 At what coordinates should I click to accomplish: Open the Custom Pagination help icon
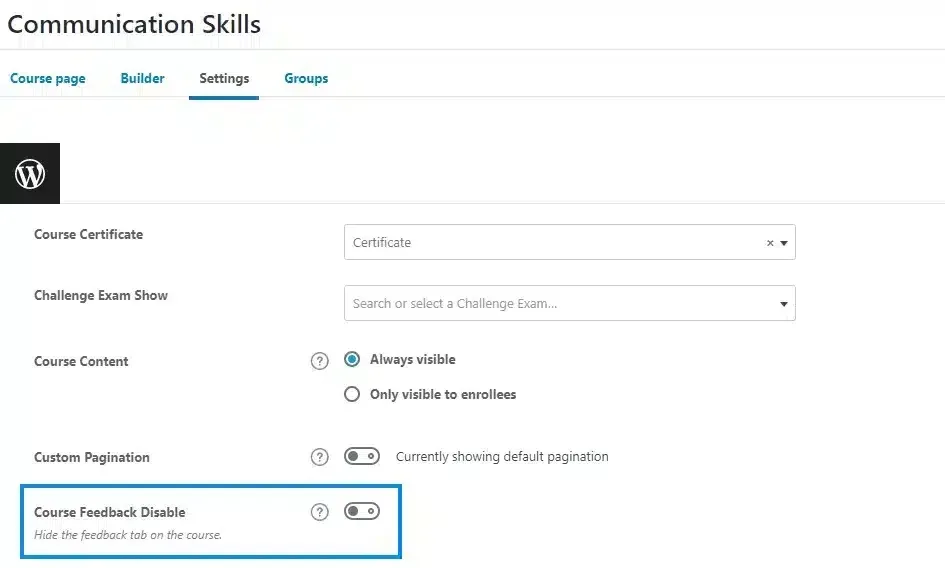click(319, 457)
